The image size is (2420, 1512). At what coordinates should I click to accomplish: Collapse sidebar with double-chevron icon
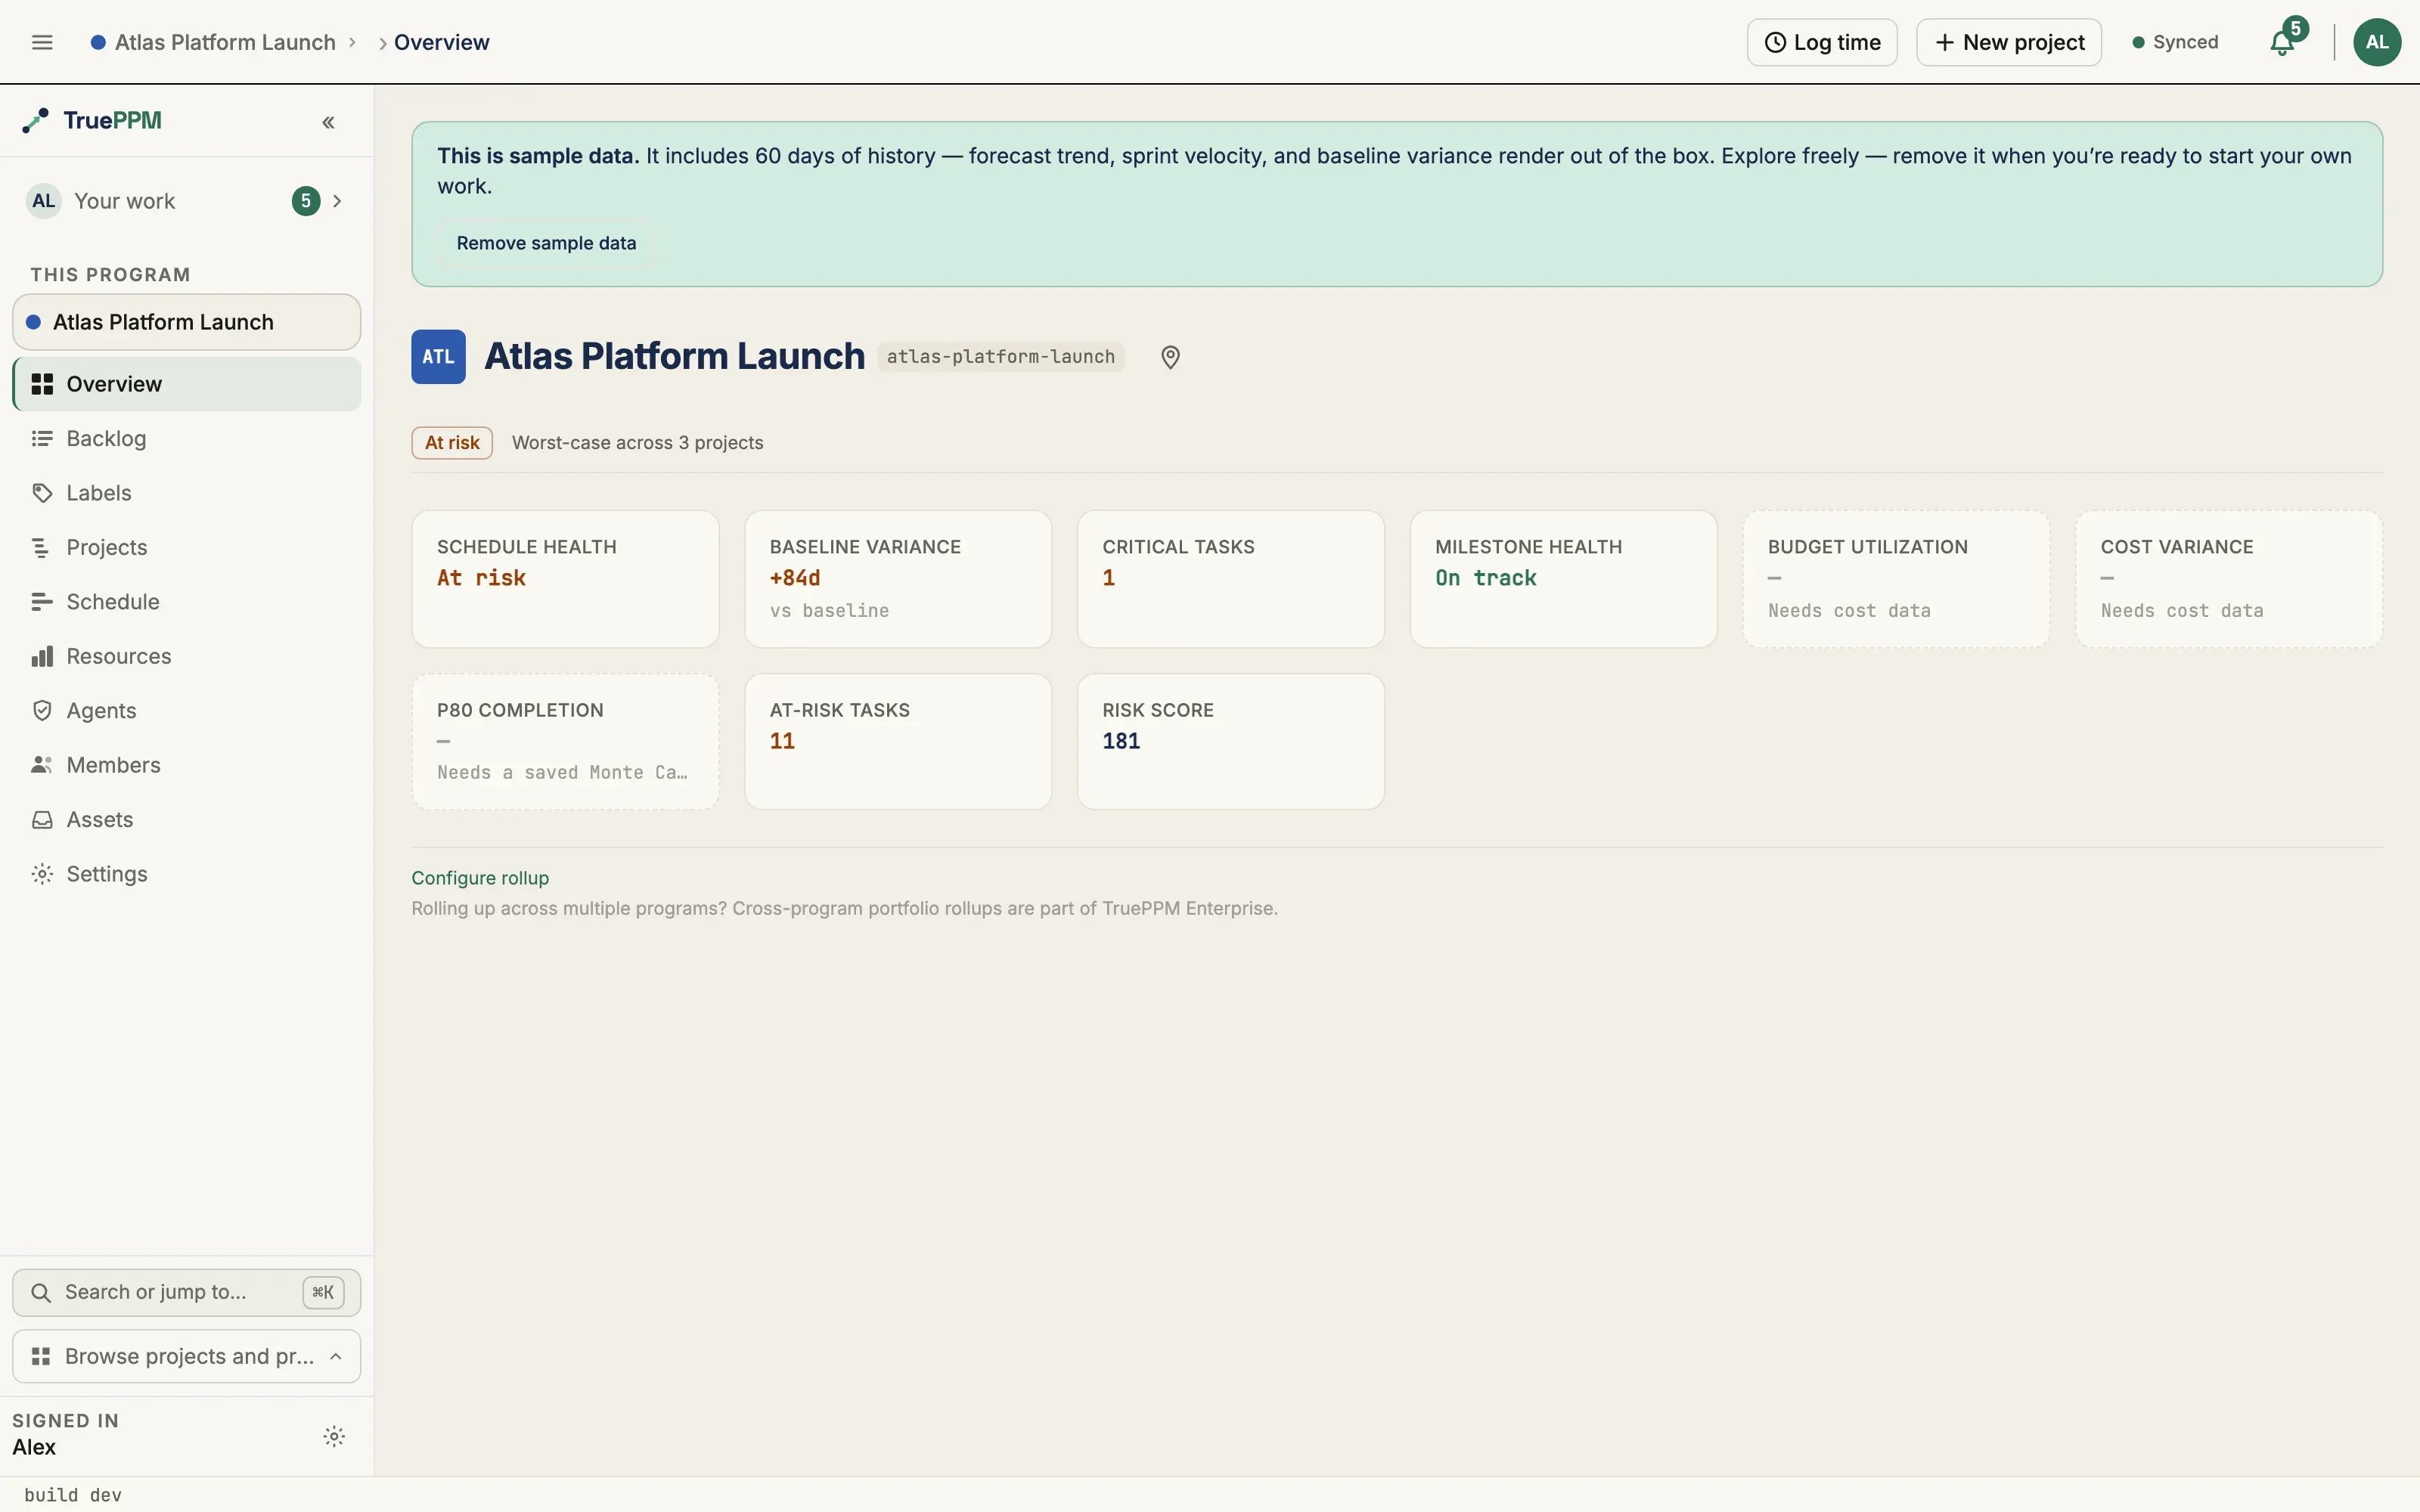click(328, 122)
